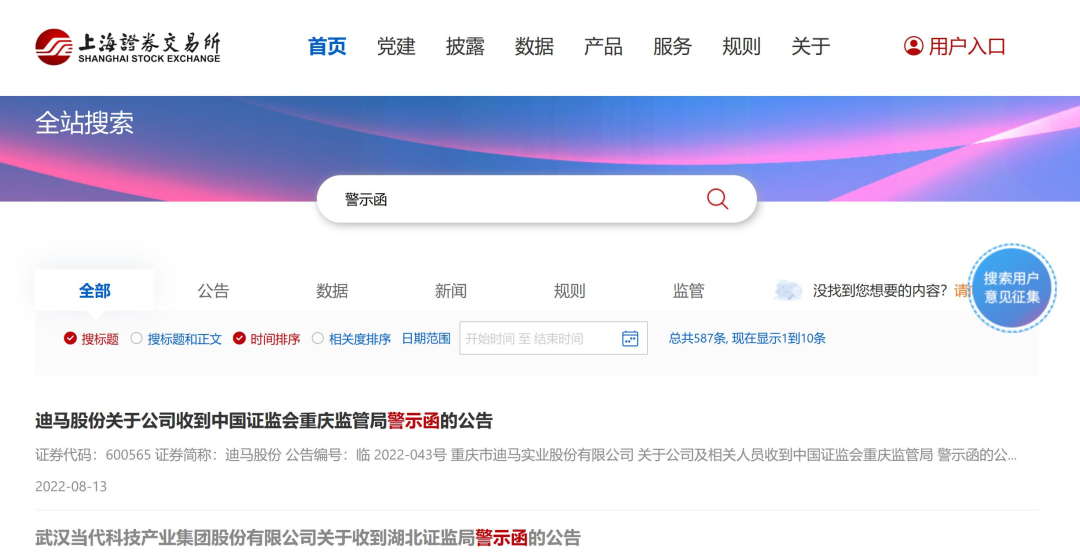Select the 相关度排序 radio option
The height and width of the screenshot is (559, 1080).
(351, 339)
